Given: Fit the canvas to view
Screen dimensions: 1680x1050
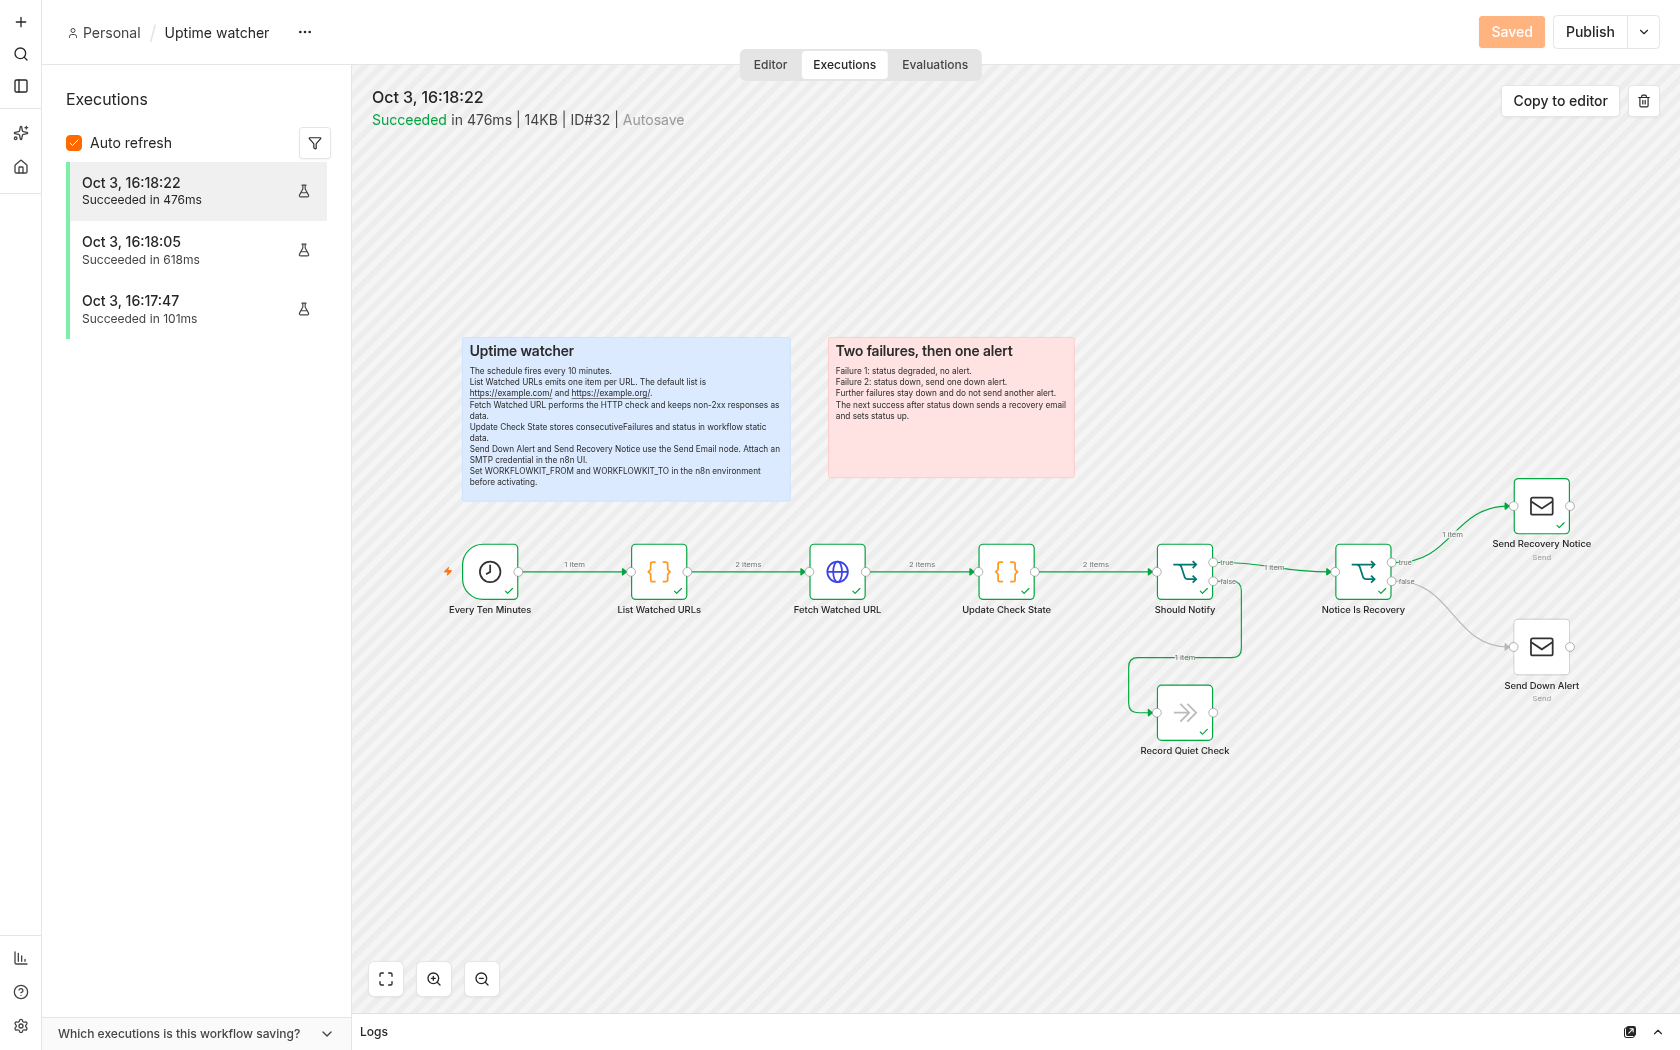Looking at the screenshot, I should (386, 979).
